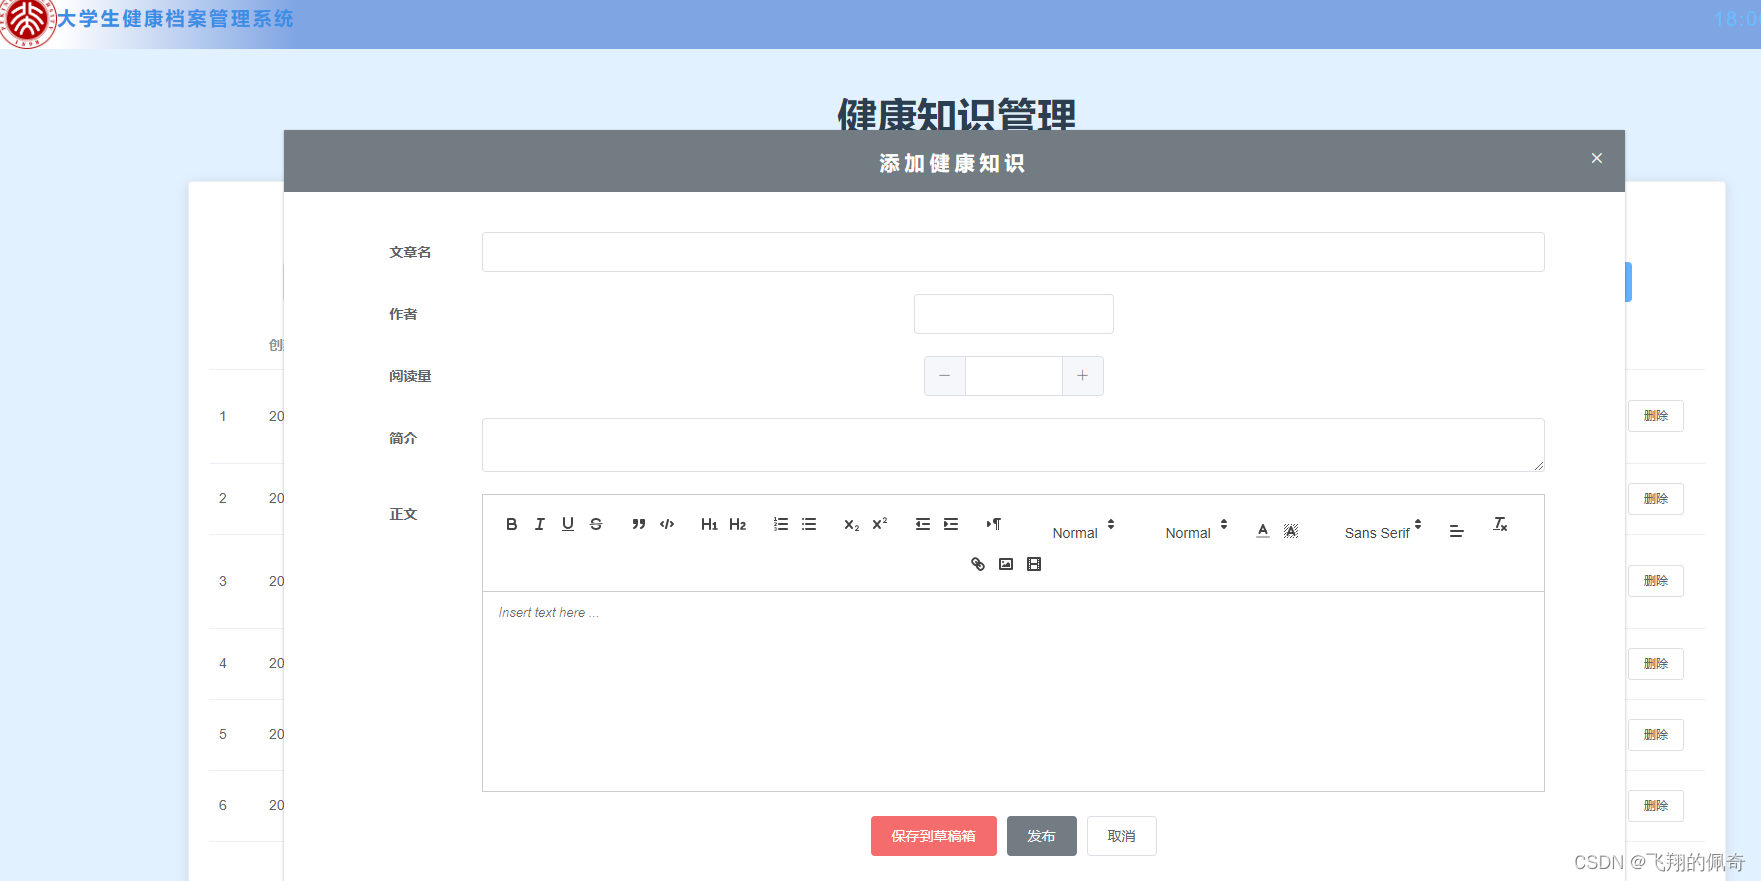The height and width of the screenshot is (881, 1761).
Task: Publish the article with 发布 button
Action: point(1041,836)
